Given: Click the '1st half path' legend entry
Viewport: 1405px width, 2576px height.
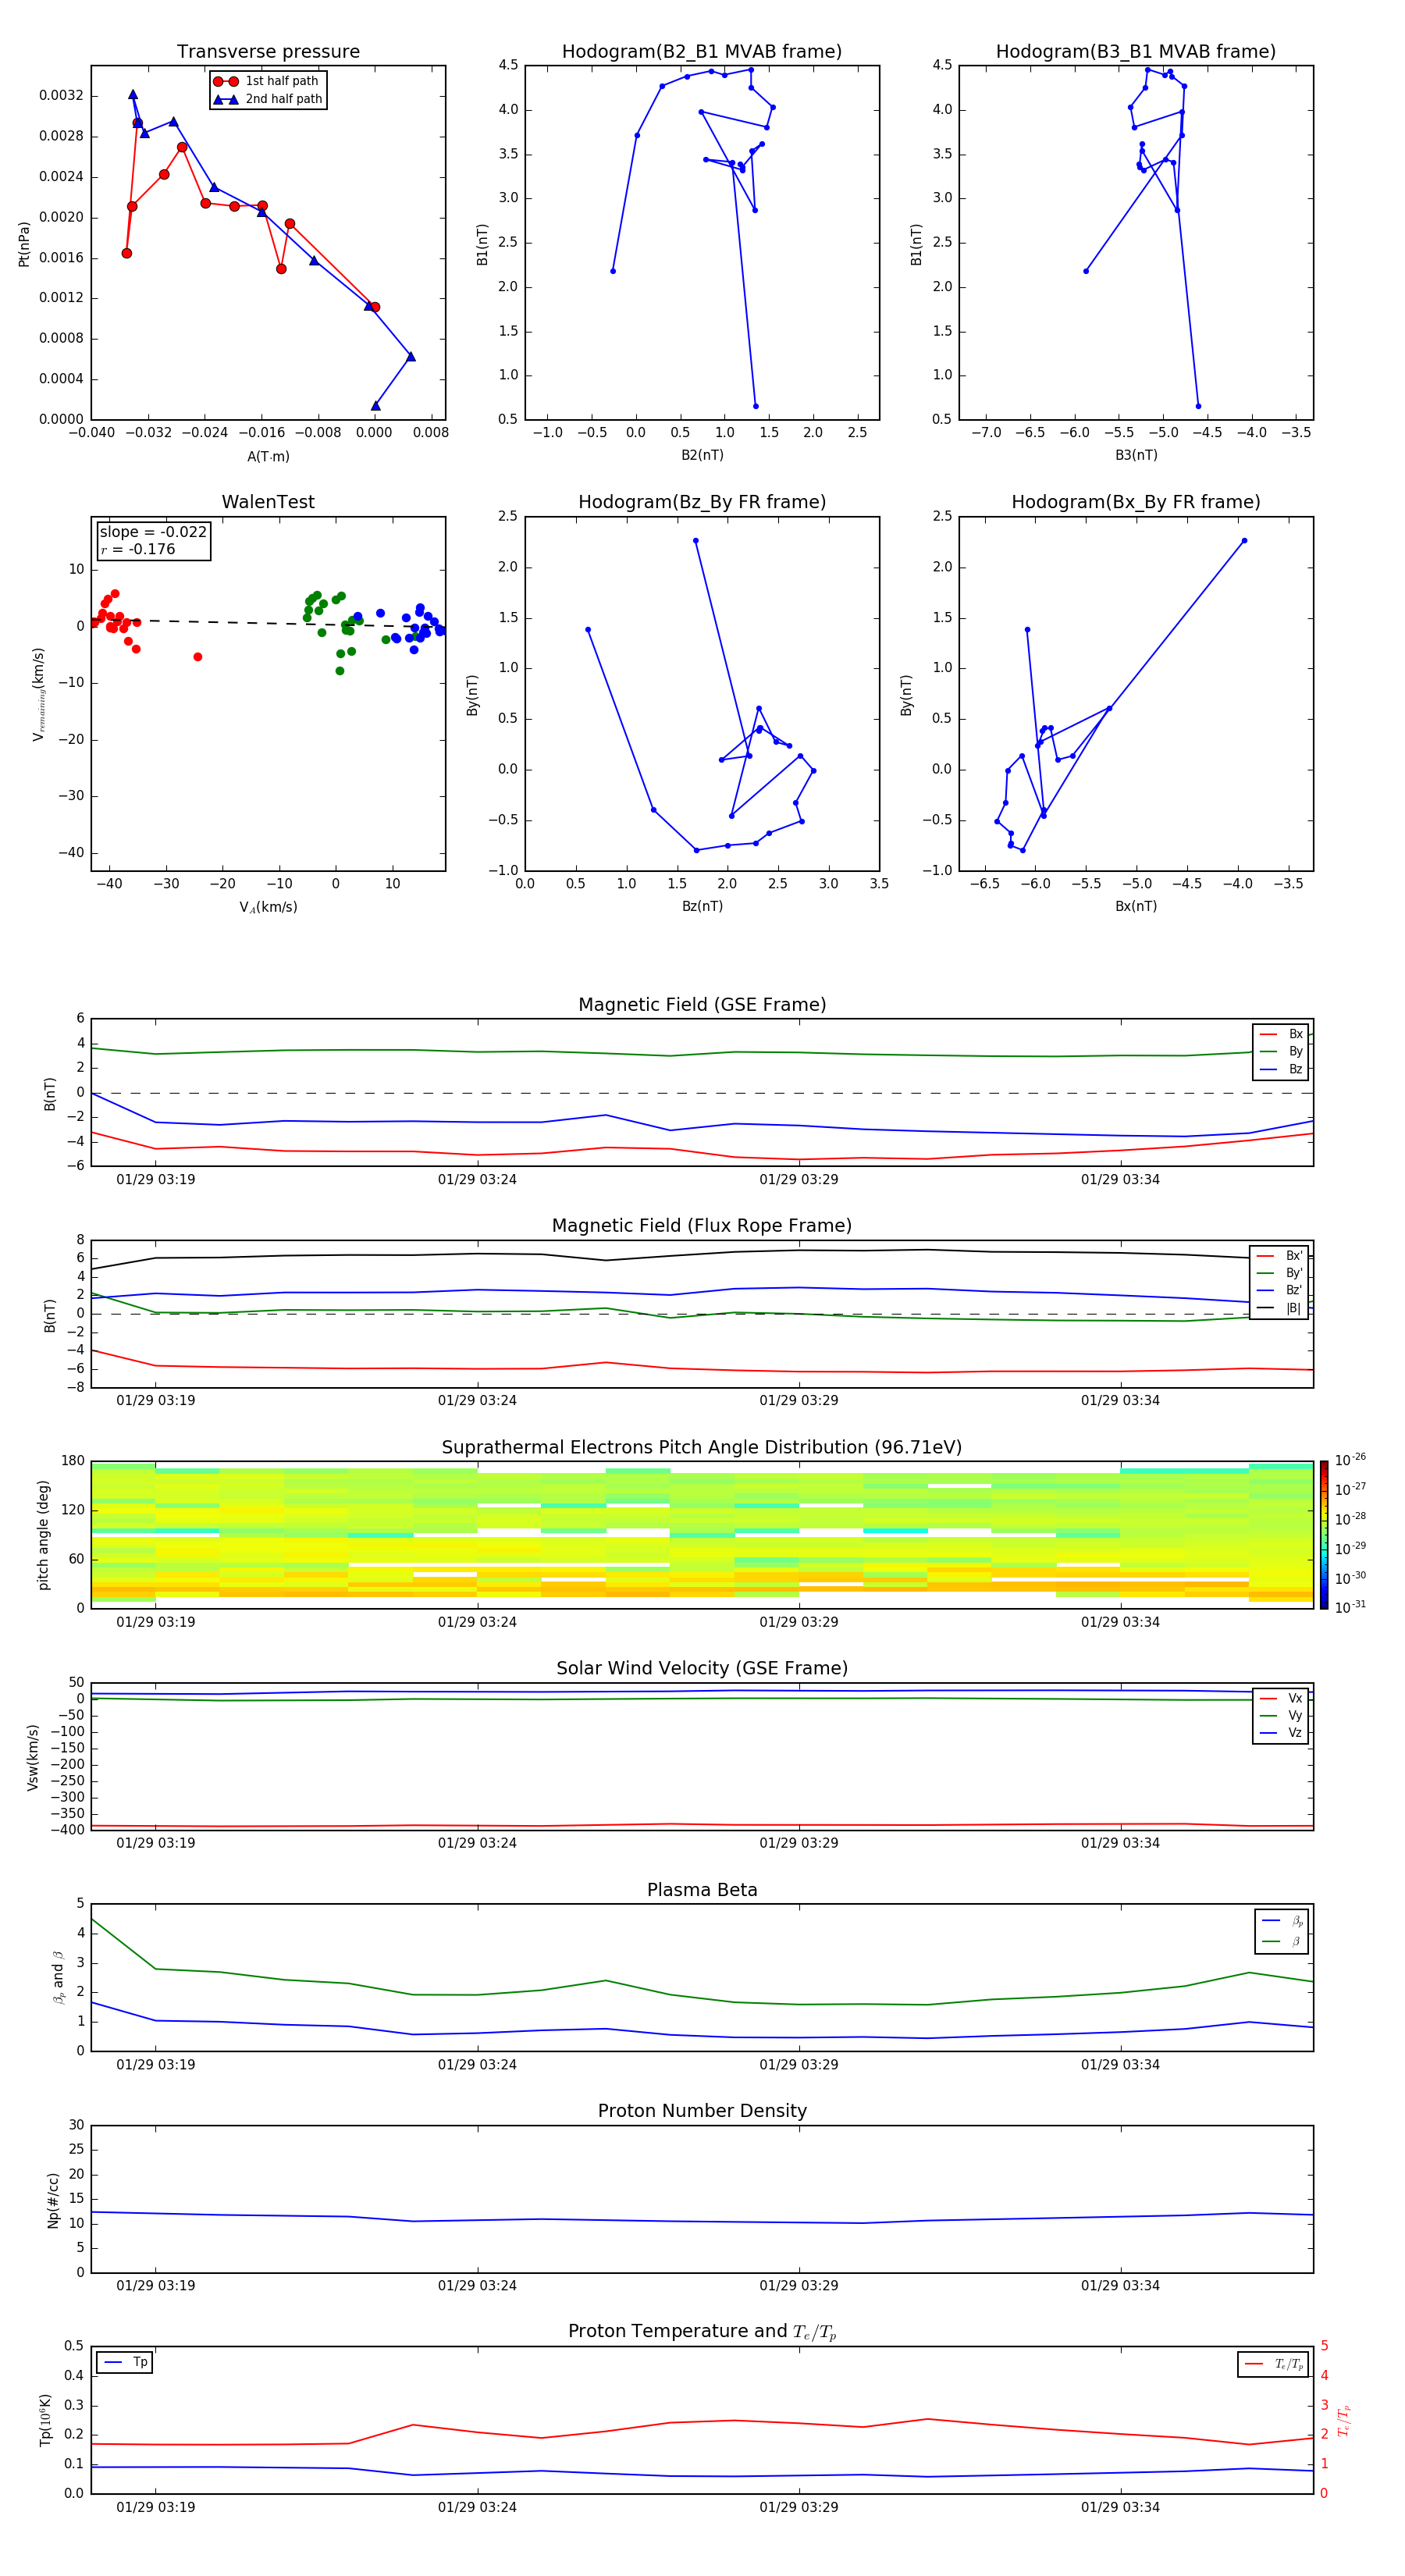Looking at the screenshot, I should click(x=266, y=81).
